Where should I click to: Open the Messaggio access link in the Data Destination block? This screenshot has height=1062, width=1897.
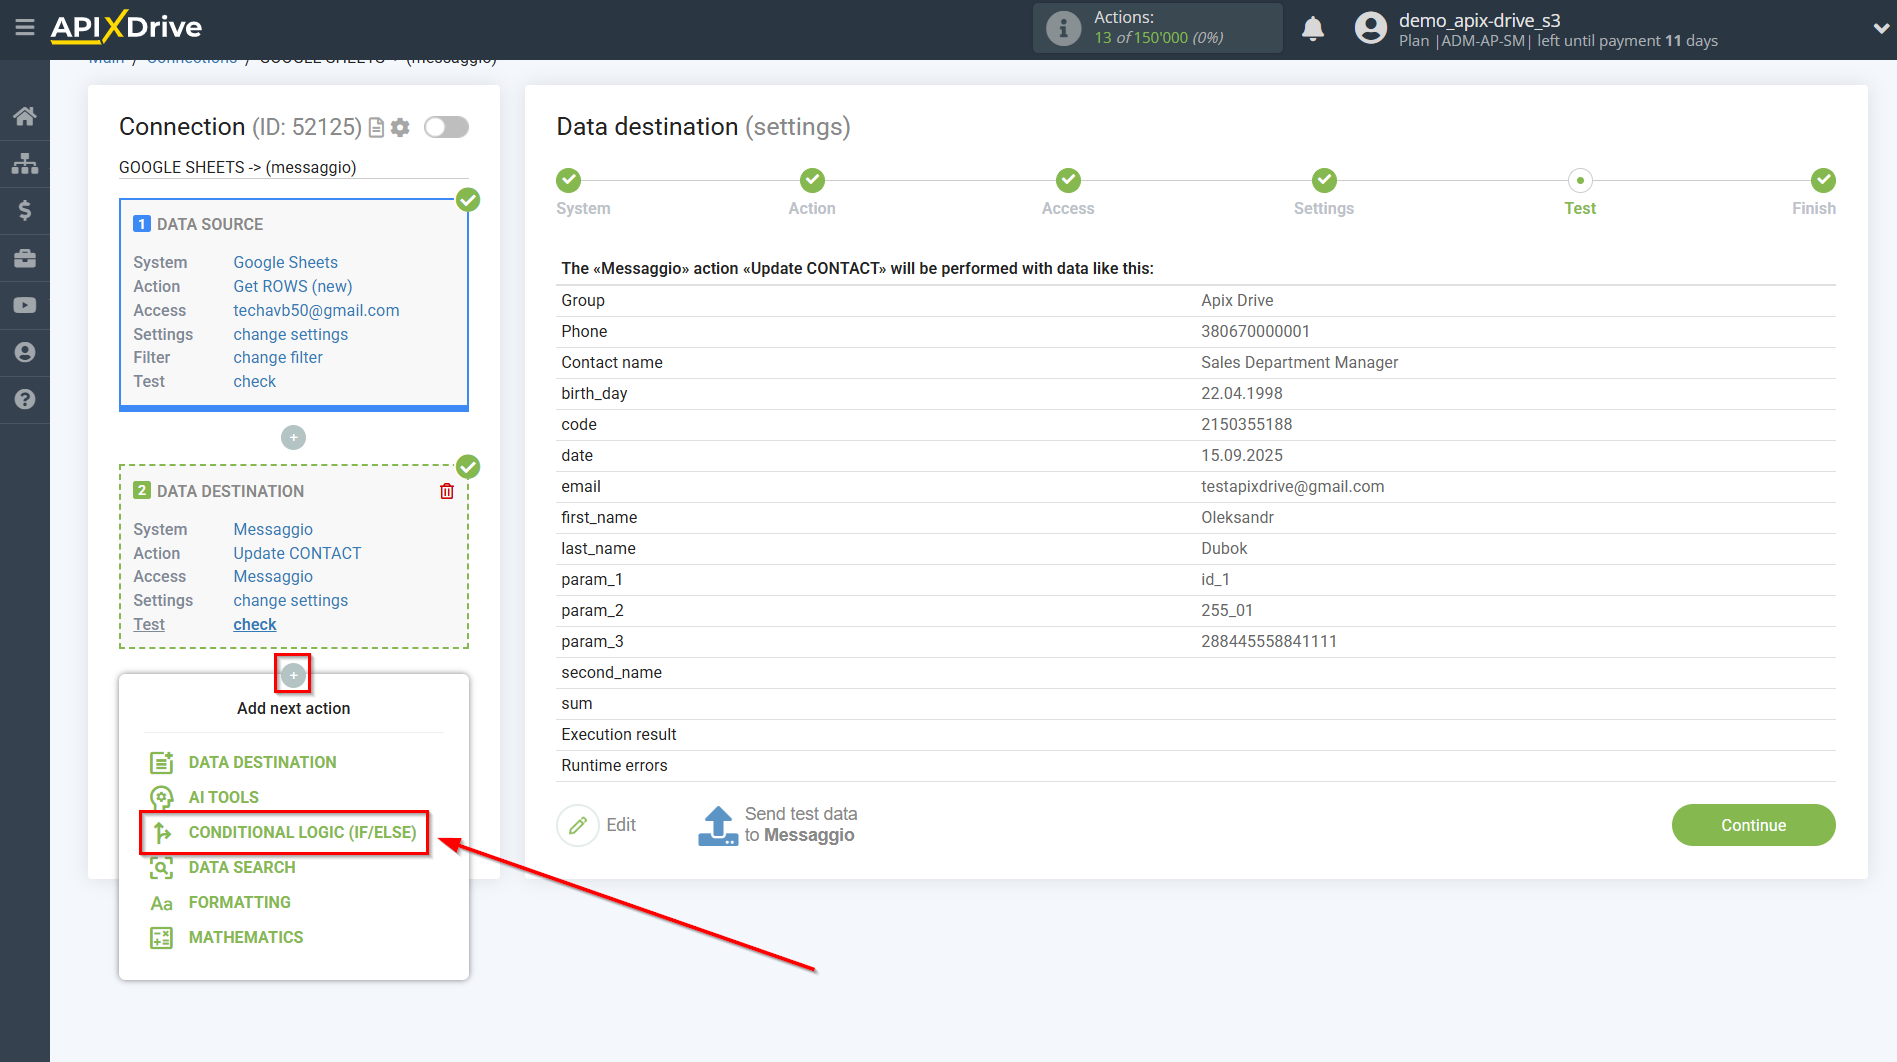[273, 576]
